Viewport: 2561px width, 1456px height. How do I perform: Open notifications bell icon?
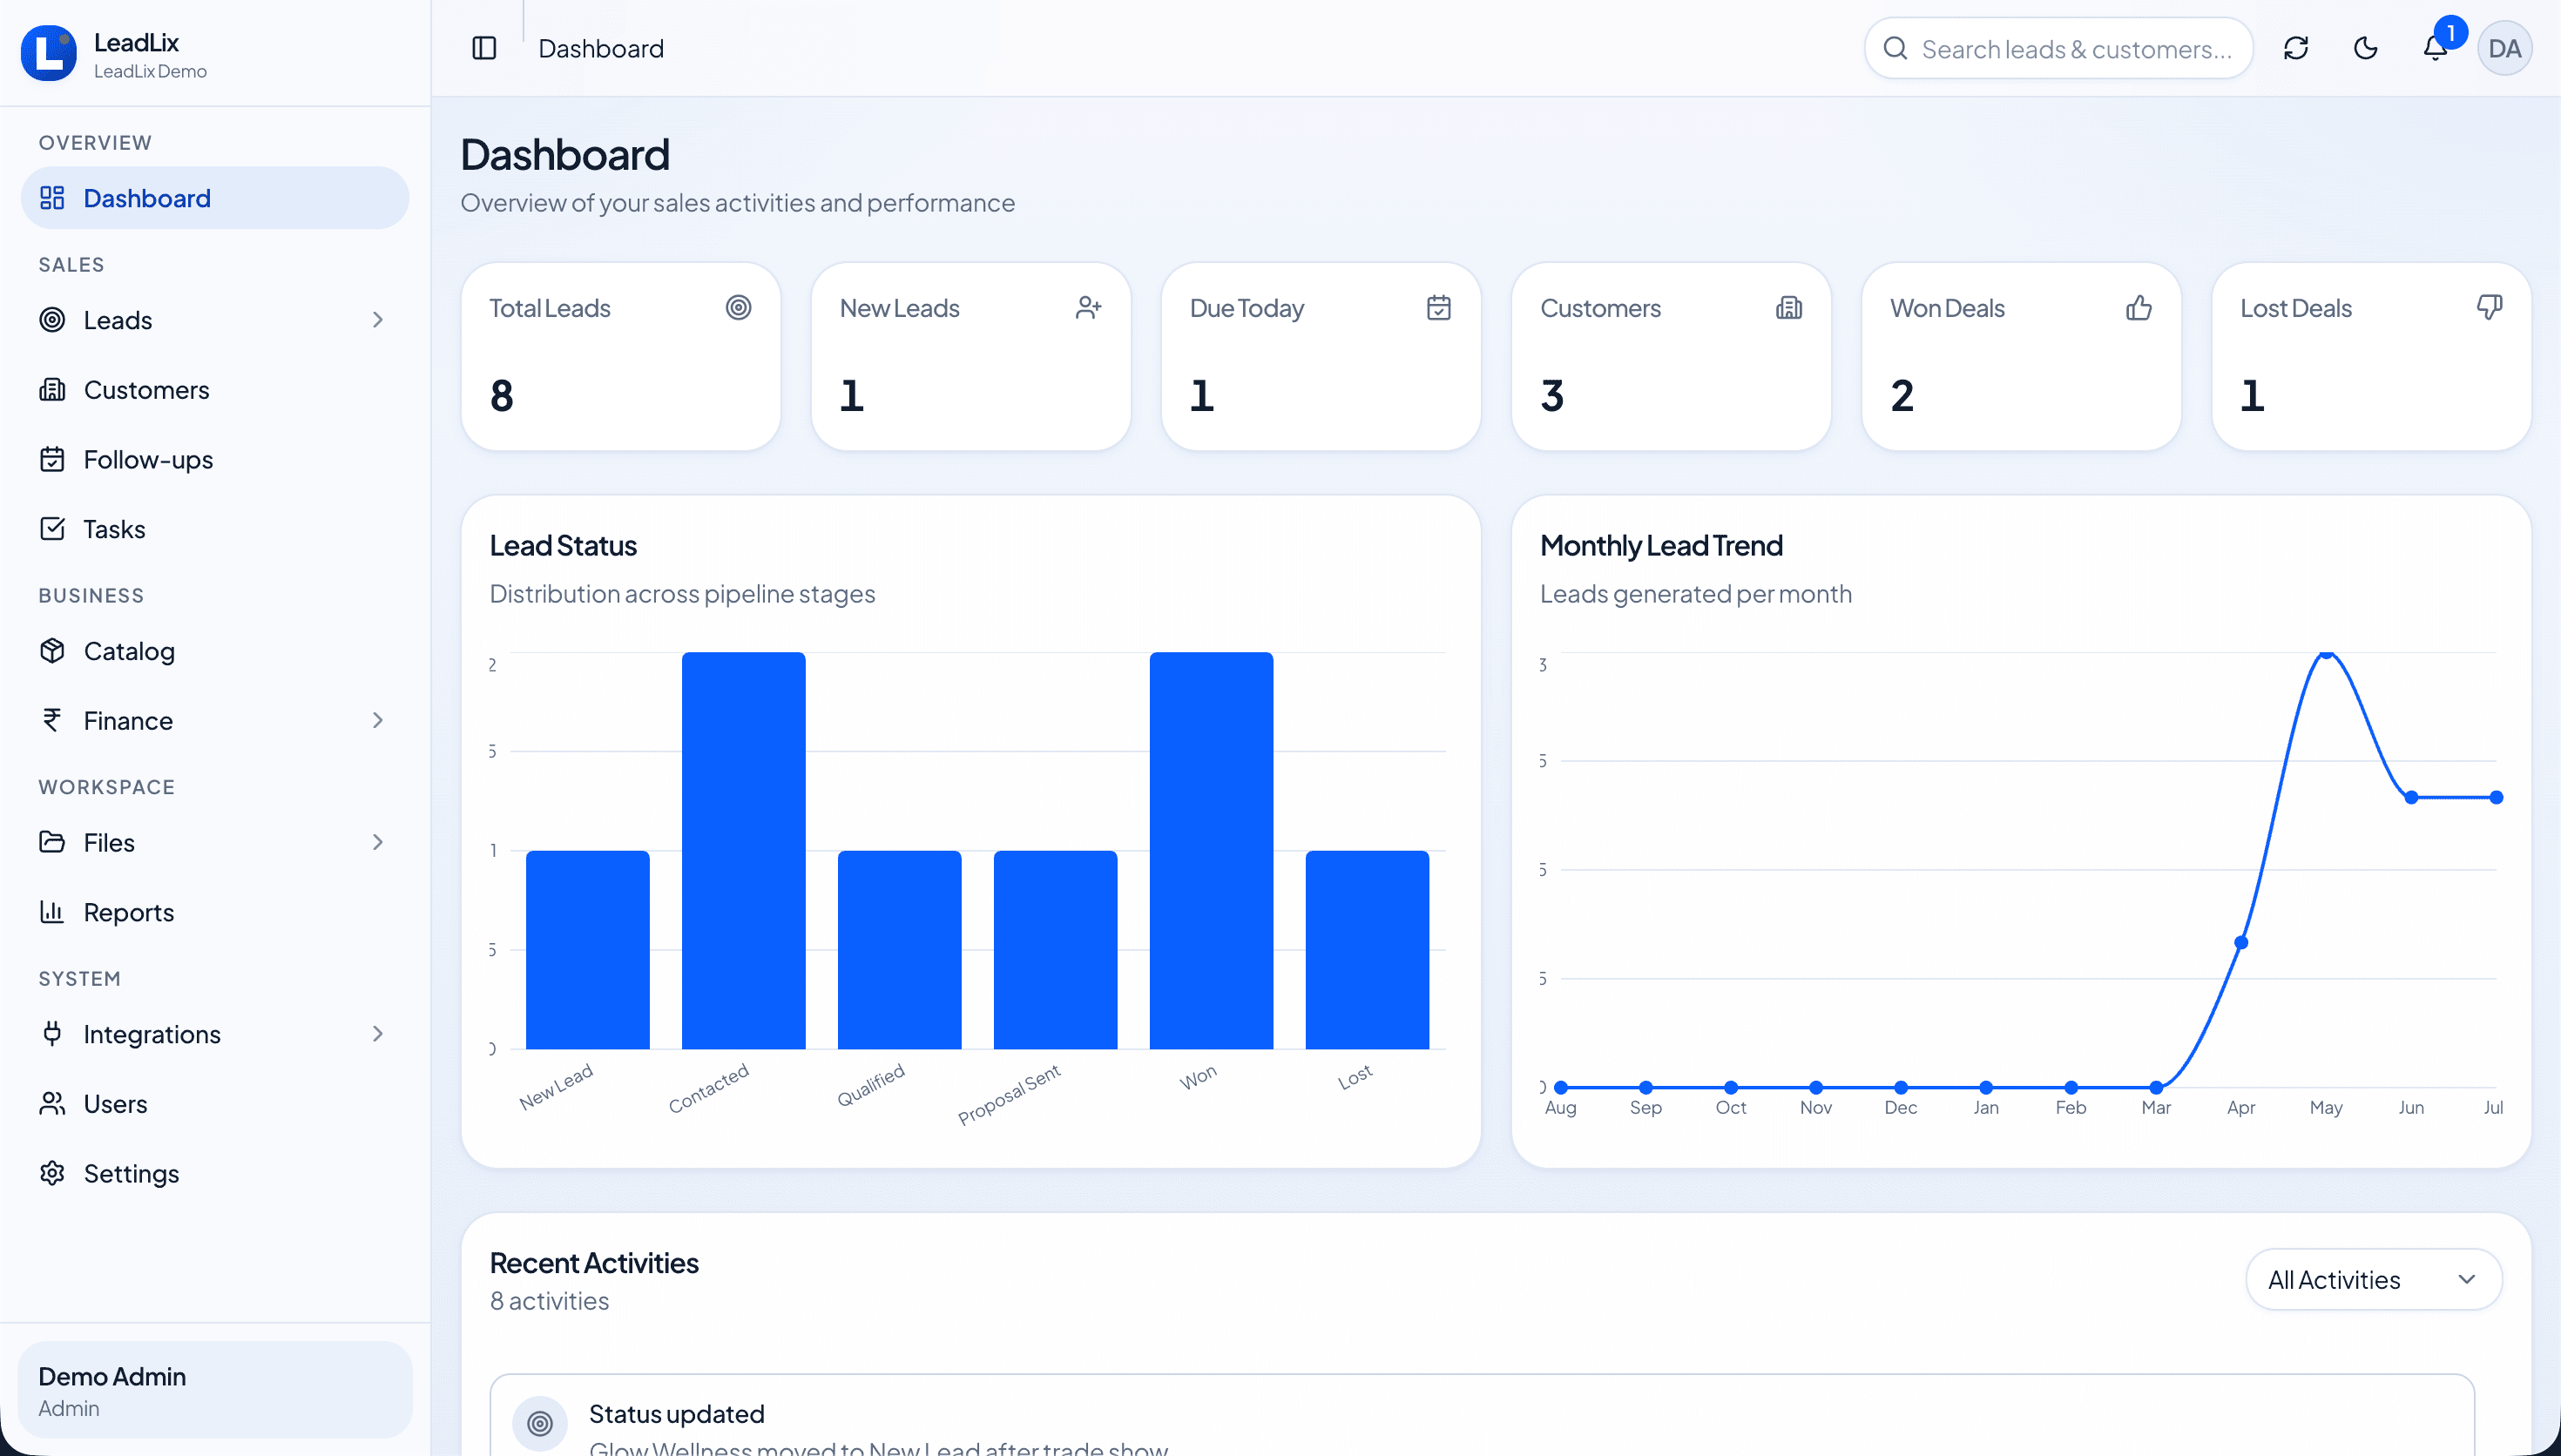[x=2435, y=48]
